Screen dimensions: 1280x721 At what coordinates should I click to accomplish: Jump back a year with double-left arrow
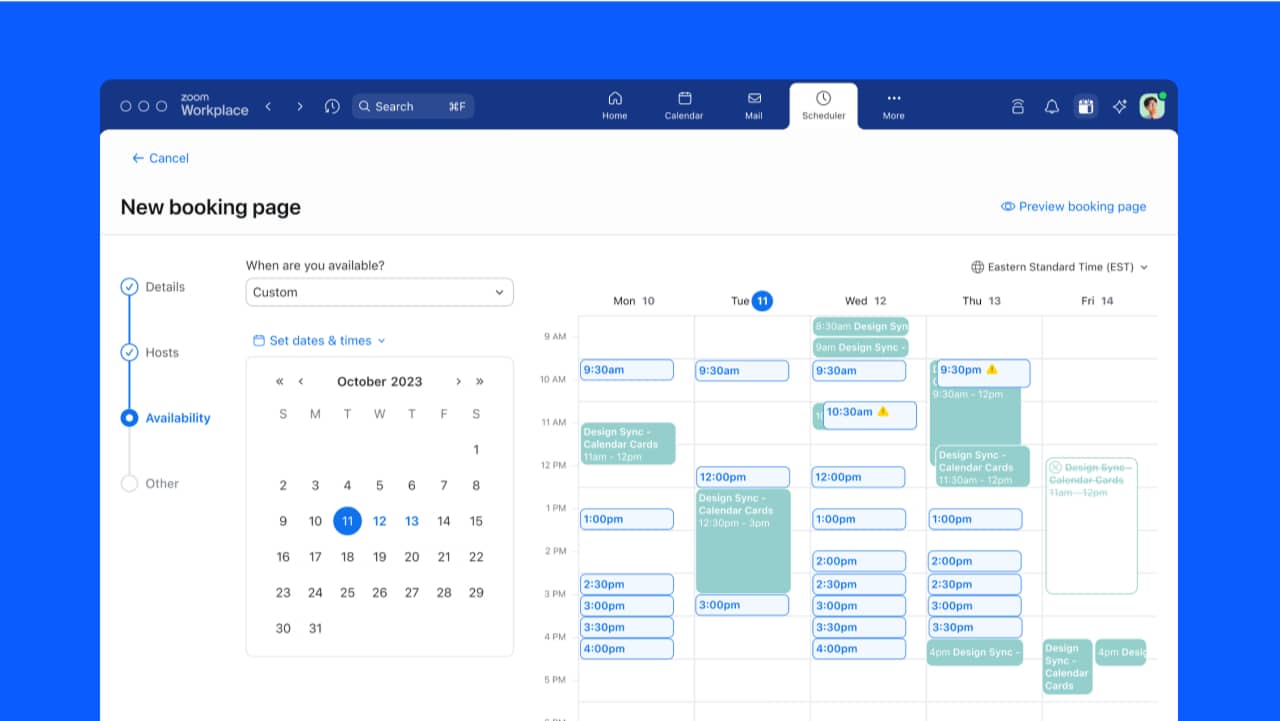[x=280, y=381]
